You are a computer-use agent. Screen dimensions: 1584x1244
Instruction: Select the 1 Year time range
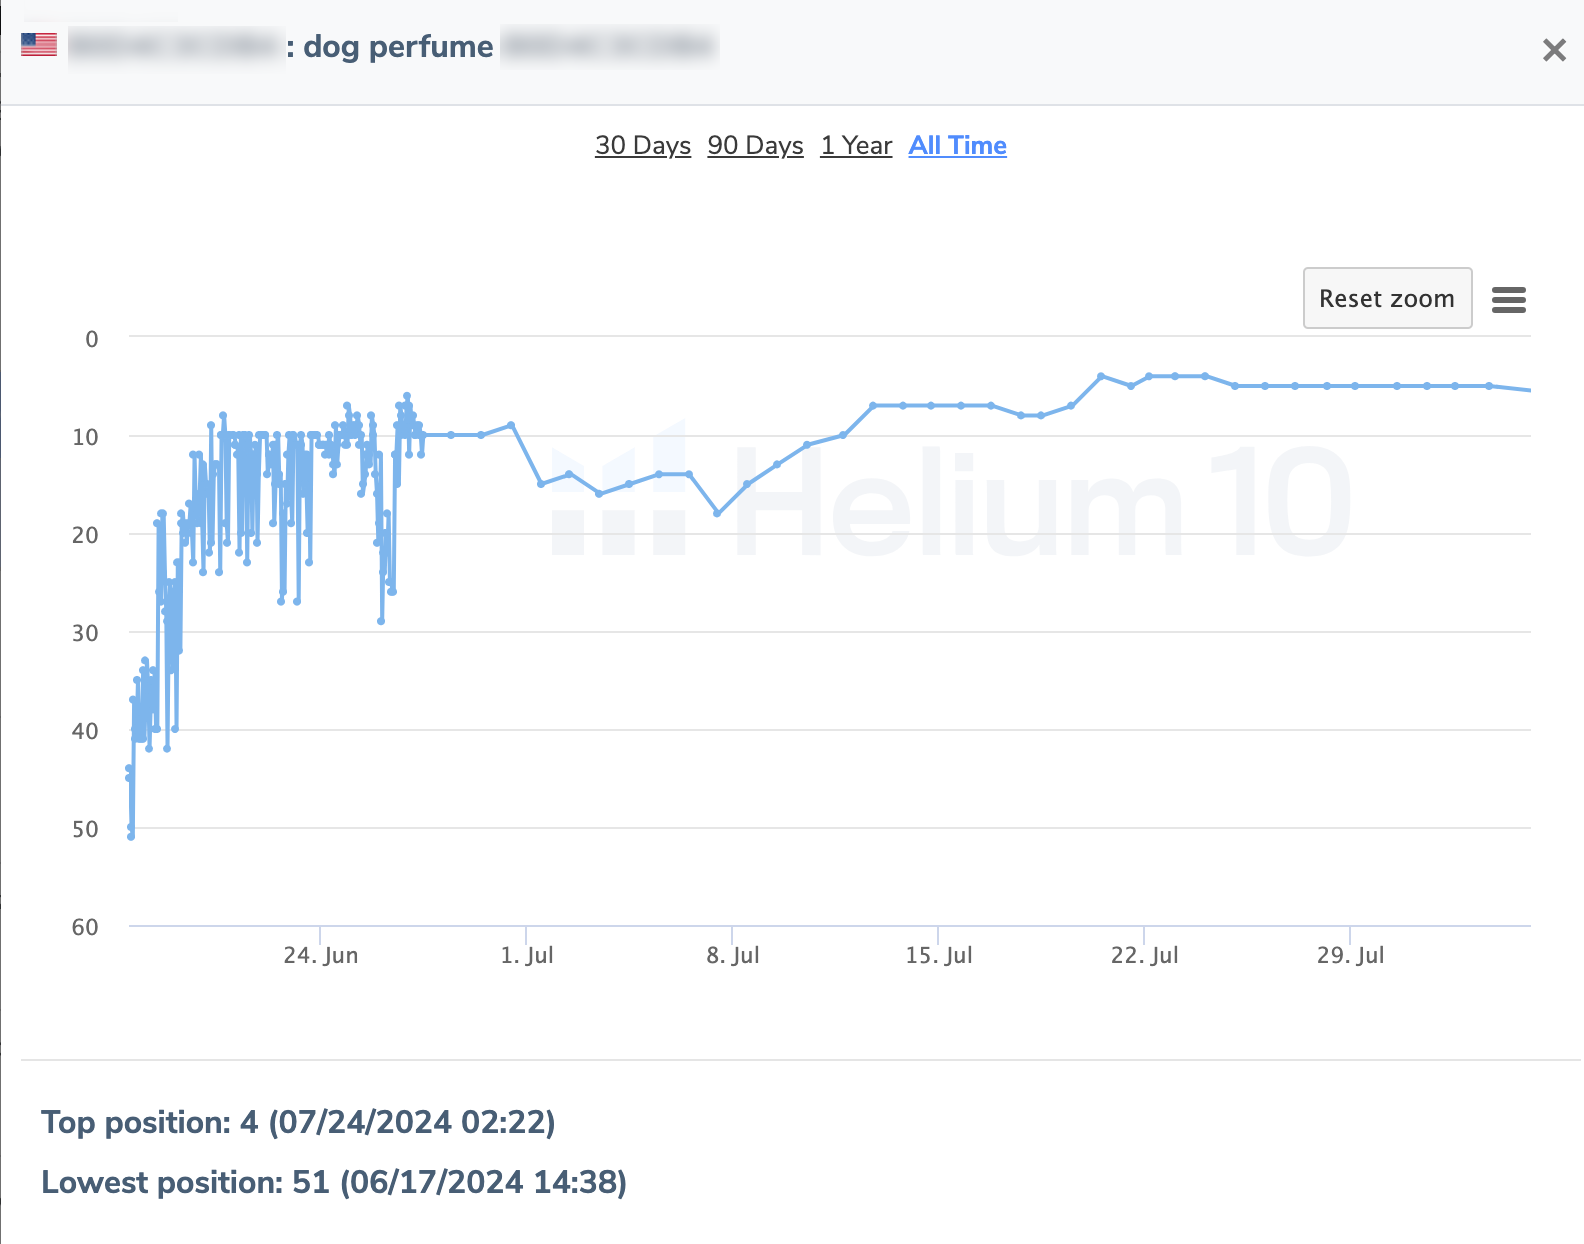click(x=856, y=146)
